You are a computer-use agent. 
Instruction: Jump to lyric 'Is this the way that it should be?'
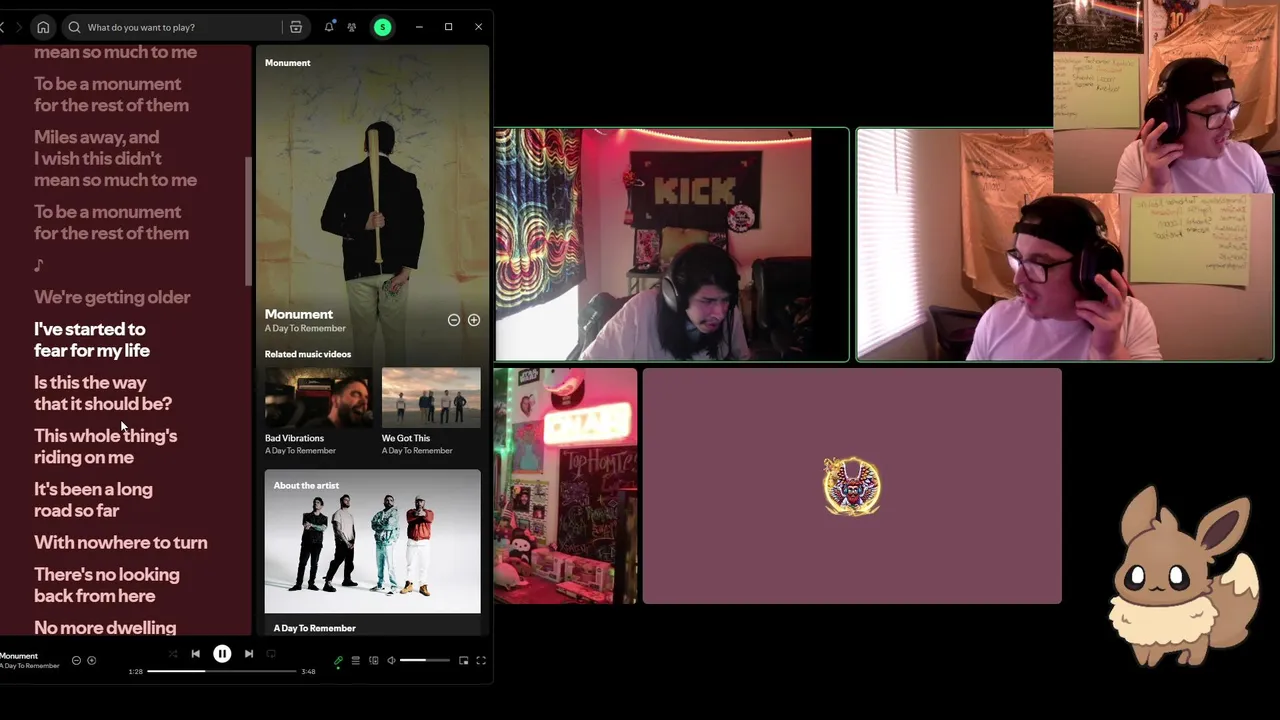103,393
